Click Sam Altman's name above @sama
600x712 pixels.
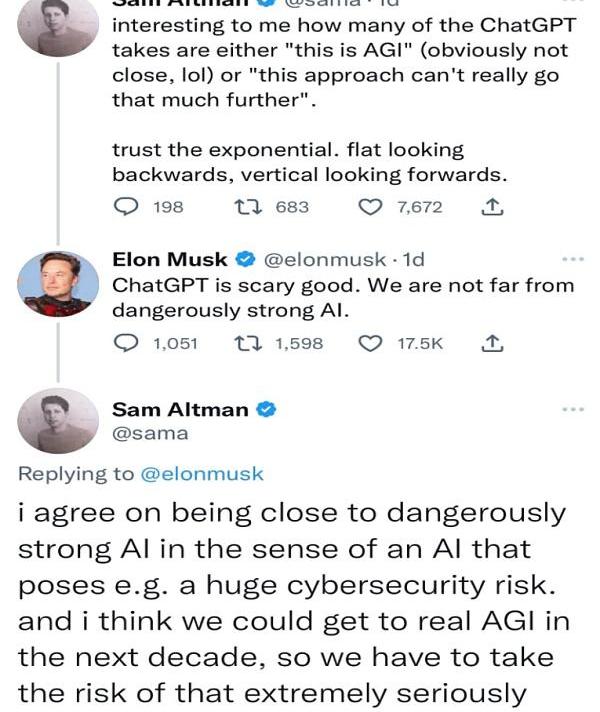coord(182,409)
